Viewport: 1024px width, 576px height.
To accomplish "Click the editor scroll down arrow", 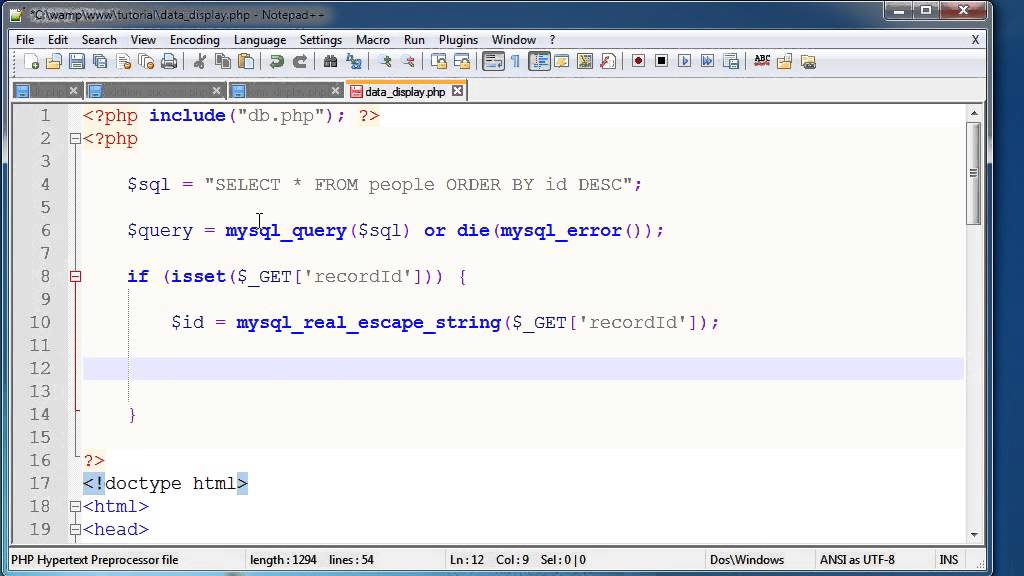I will (974, 535).
